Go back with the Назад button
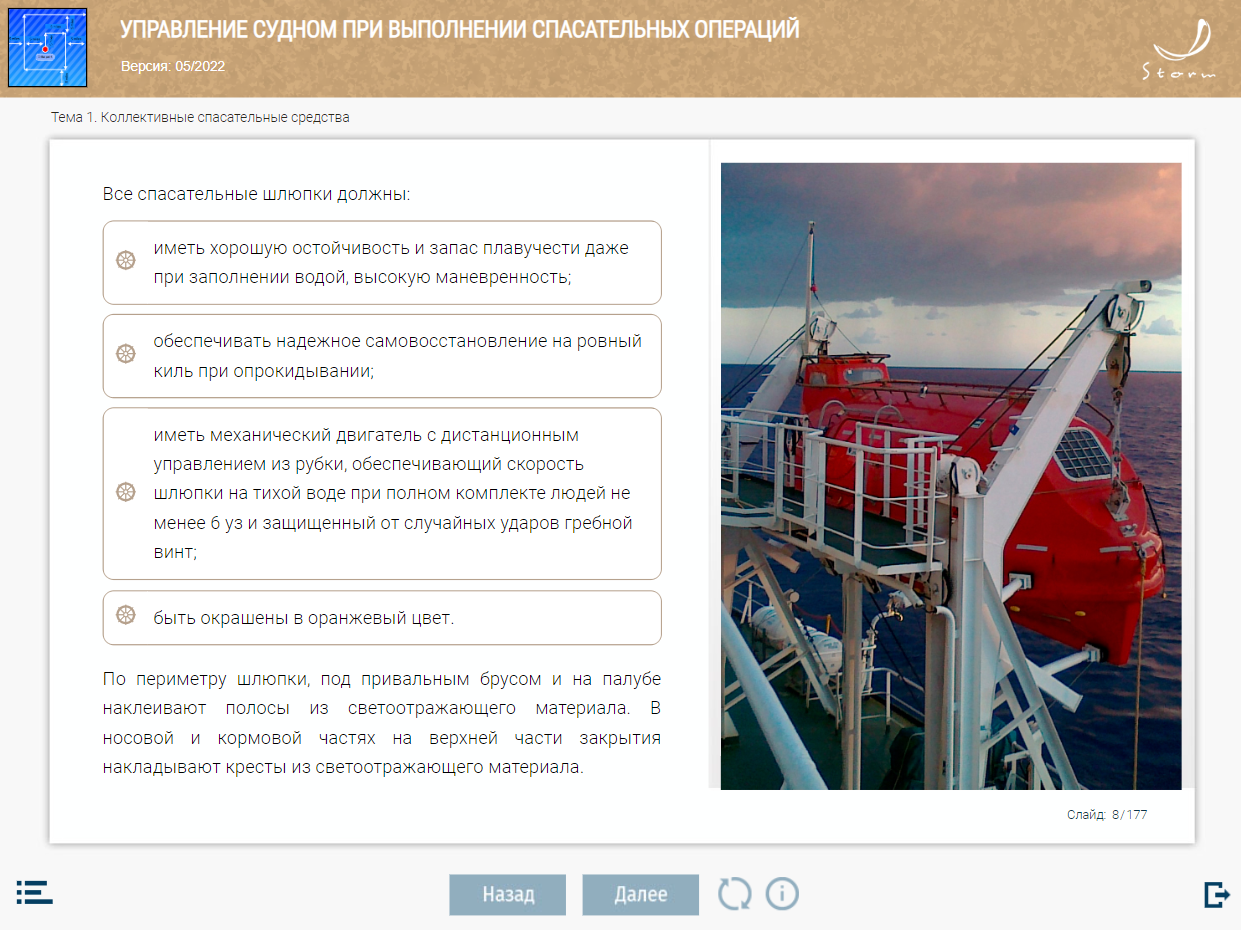Viewport: 1241px width, 930px height. click(x=508, y=894)
